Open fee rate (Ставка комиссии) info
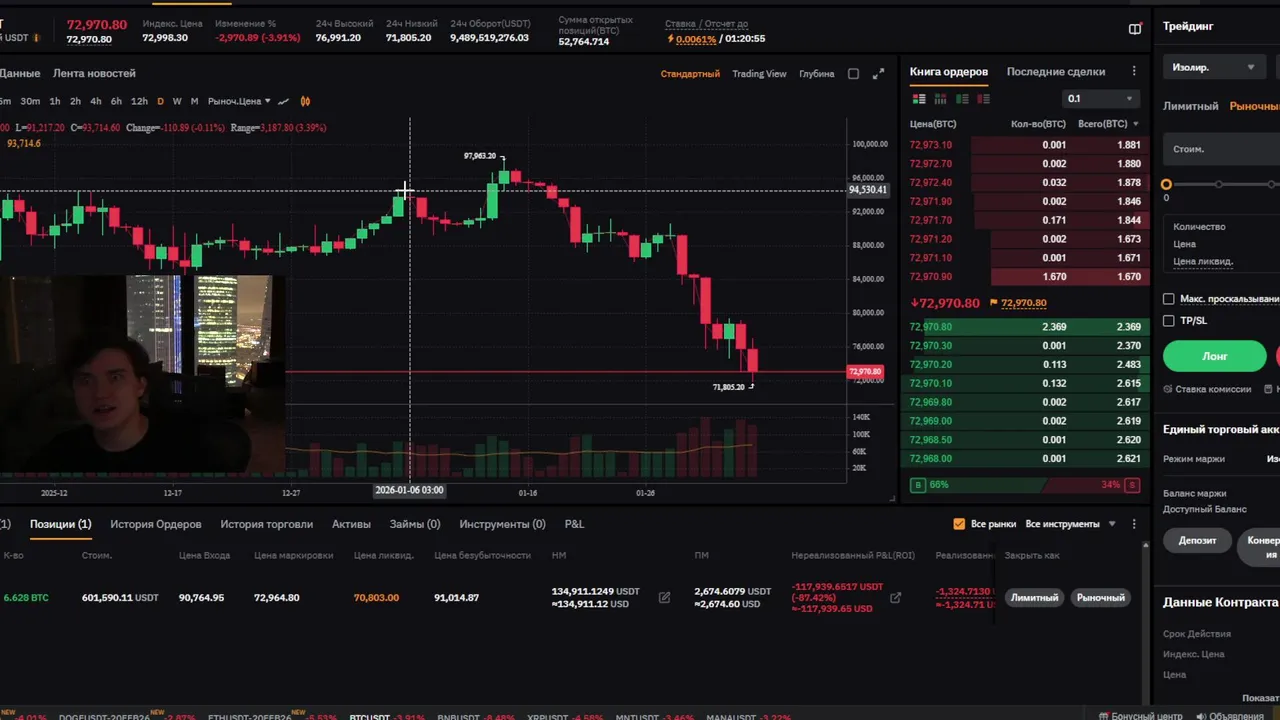The height and width of the screenshot is (720, 1280). (x=1207, y=389)
